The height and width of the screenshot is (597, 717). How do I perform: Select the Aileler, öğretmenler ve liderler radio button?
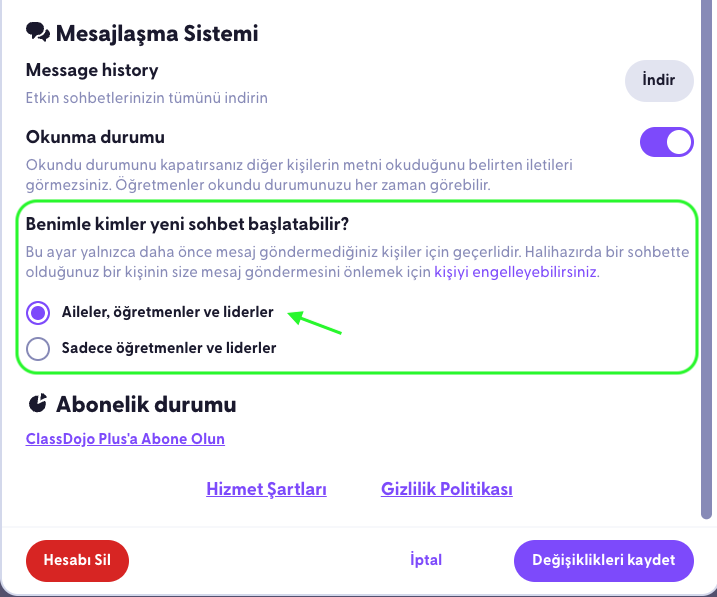tap(38, 313)
